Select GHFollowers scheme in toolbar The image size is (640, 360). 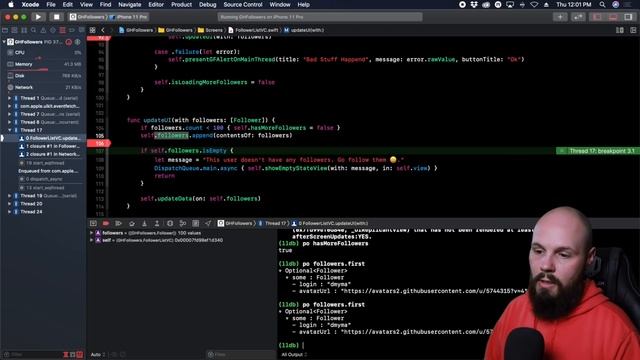(87, 17)
